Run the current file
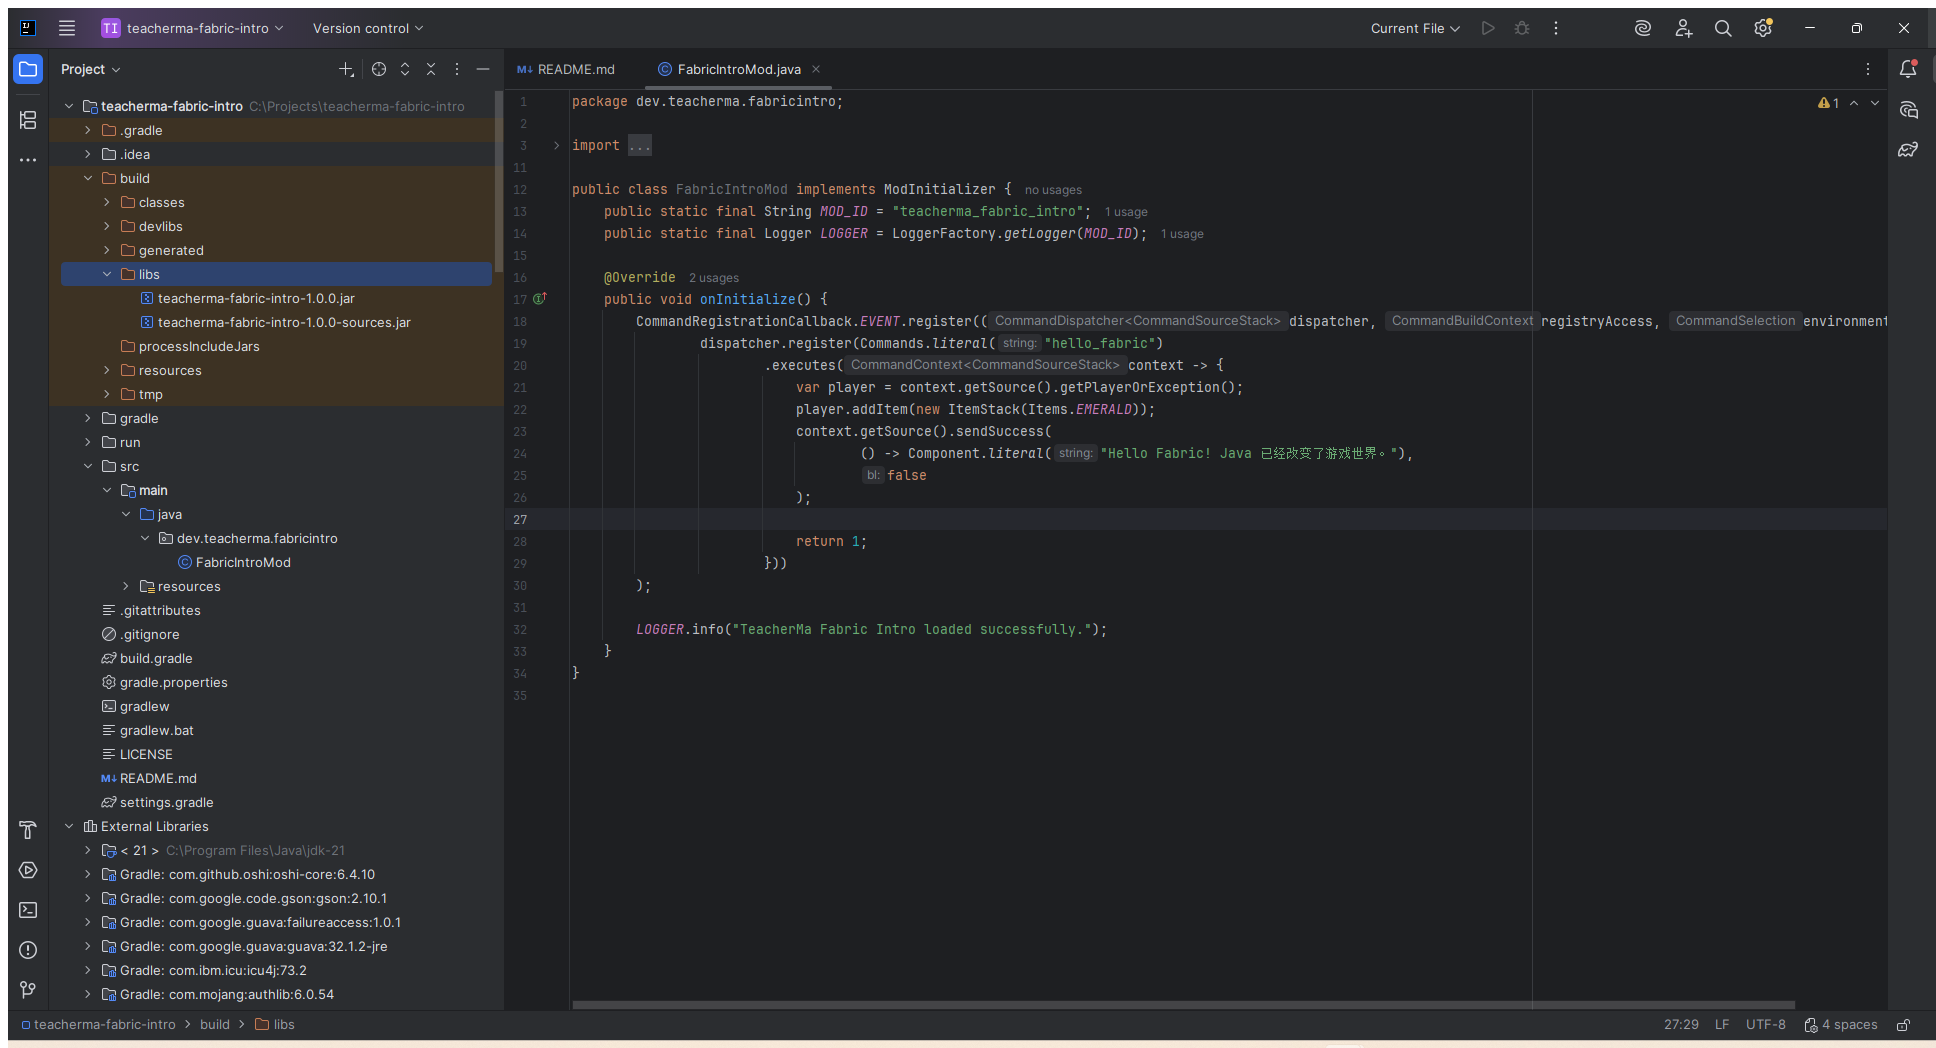 click(1488, 28)
